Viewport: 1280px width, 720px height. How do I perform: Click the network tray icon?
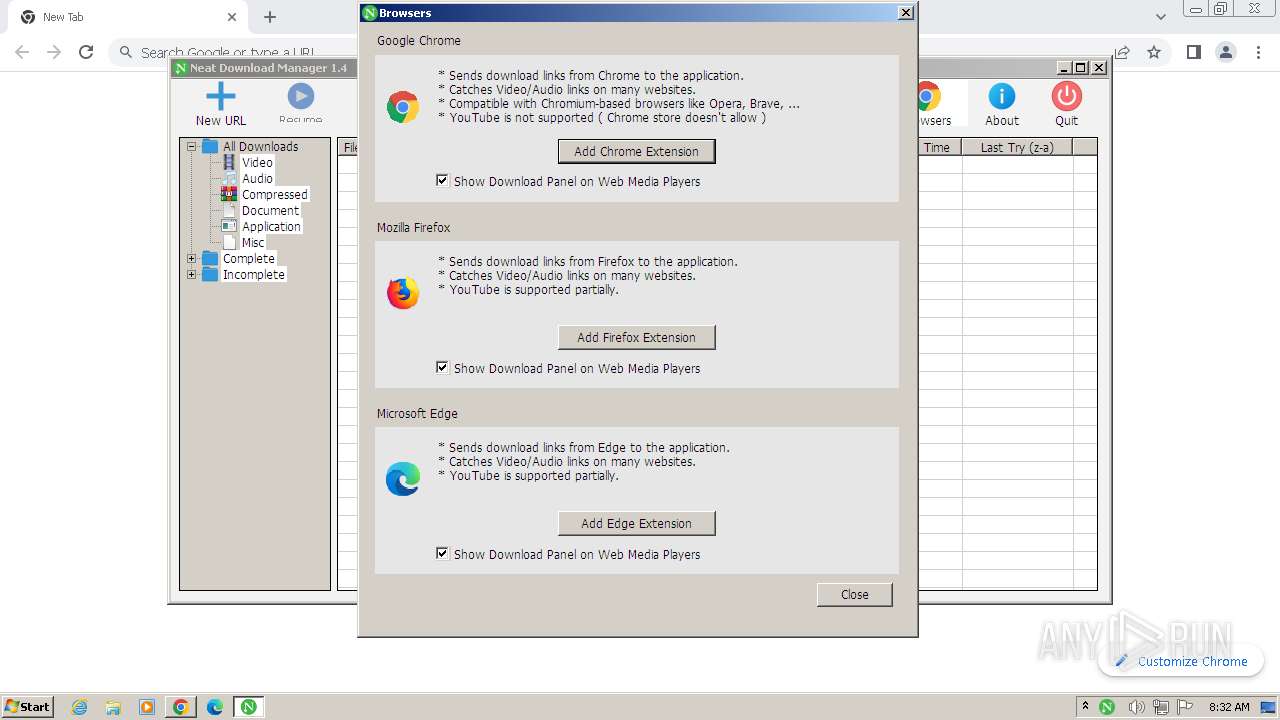pos(1160,707)
